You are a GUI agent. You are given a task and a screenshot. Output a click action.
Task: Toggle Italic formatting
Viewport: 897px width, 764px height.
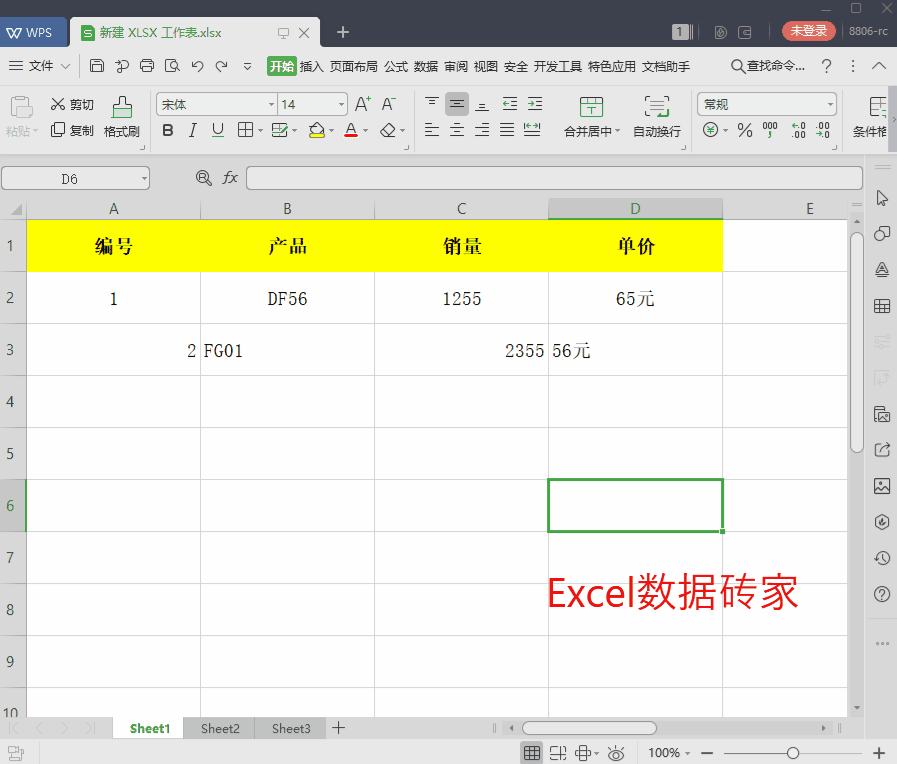point(193,130)
